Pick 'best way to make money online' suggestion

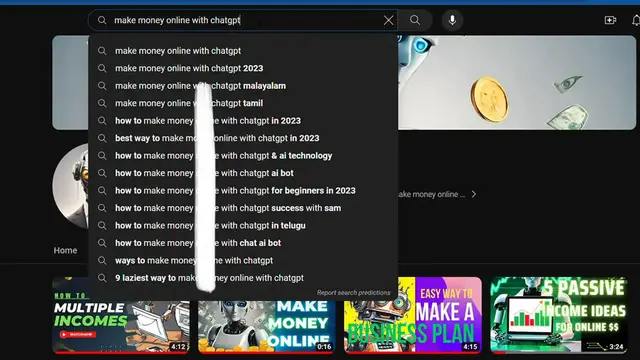click(243, 138)
